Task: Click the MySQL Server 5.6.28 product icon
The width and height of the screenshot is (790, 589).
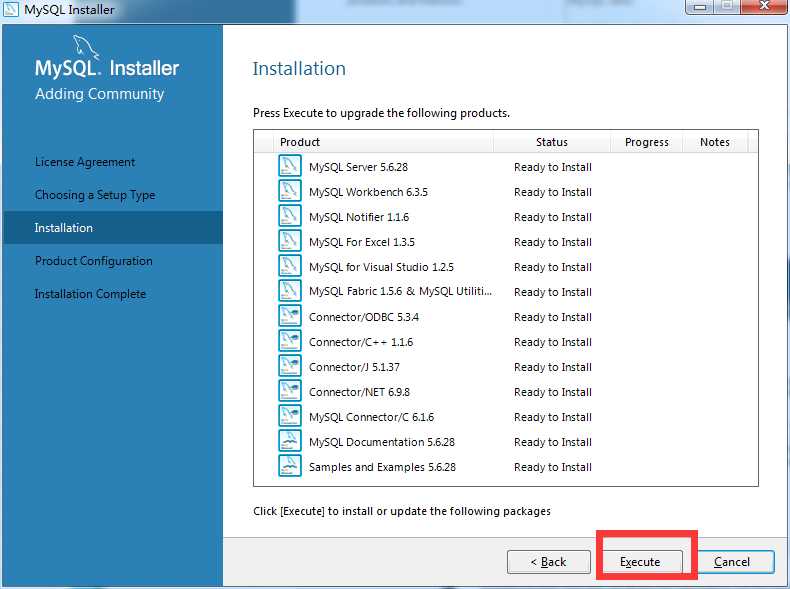Action: [x=290, y=166]
